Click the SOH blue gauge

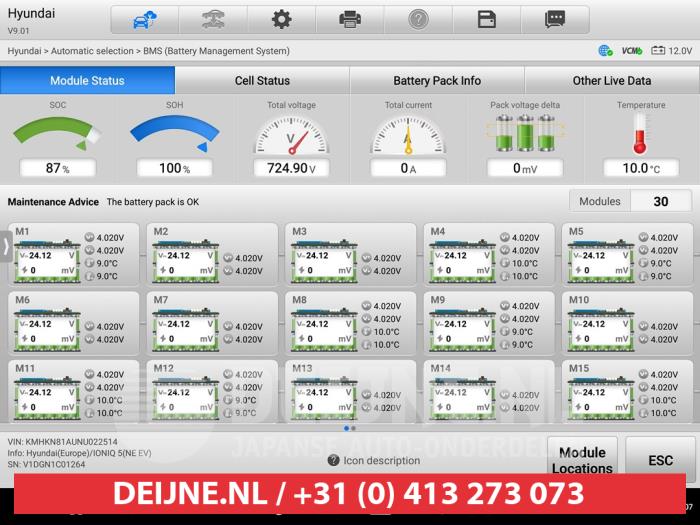pos(175,133)
